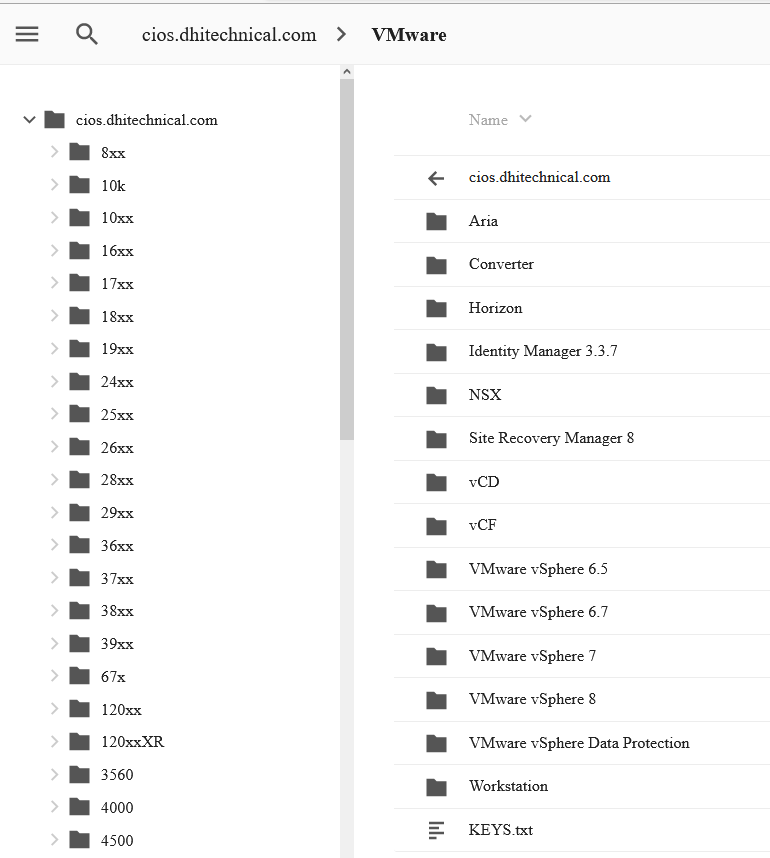Expand the 120xxXR tree folder
This screenshot has height=858, width=770.
coord(54,741)
